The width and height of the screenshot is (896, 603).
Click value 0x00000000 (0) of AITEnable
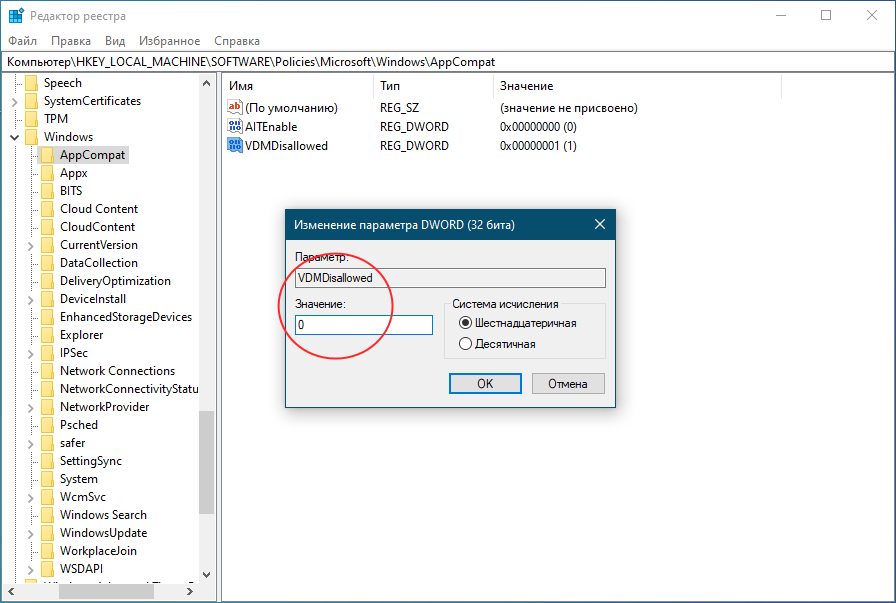click(x=538, y=127)
